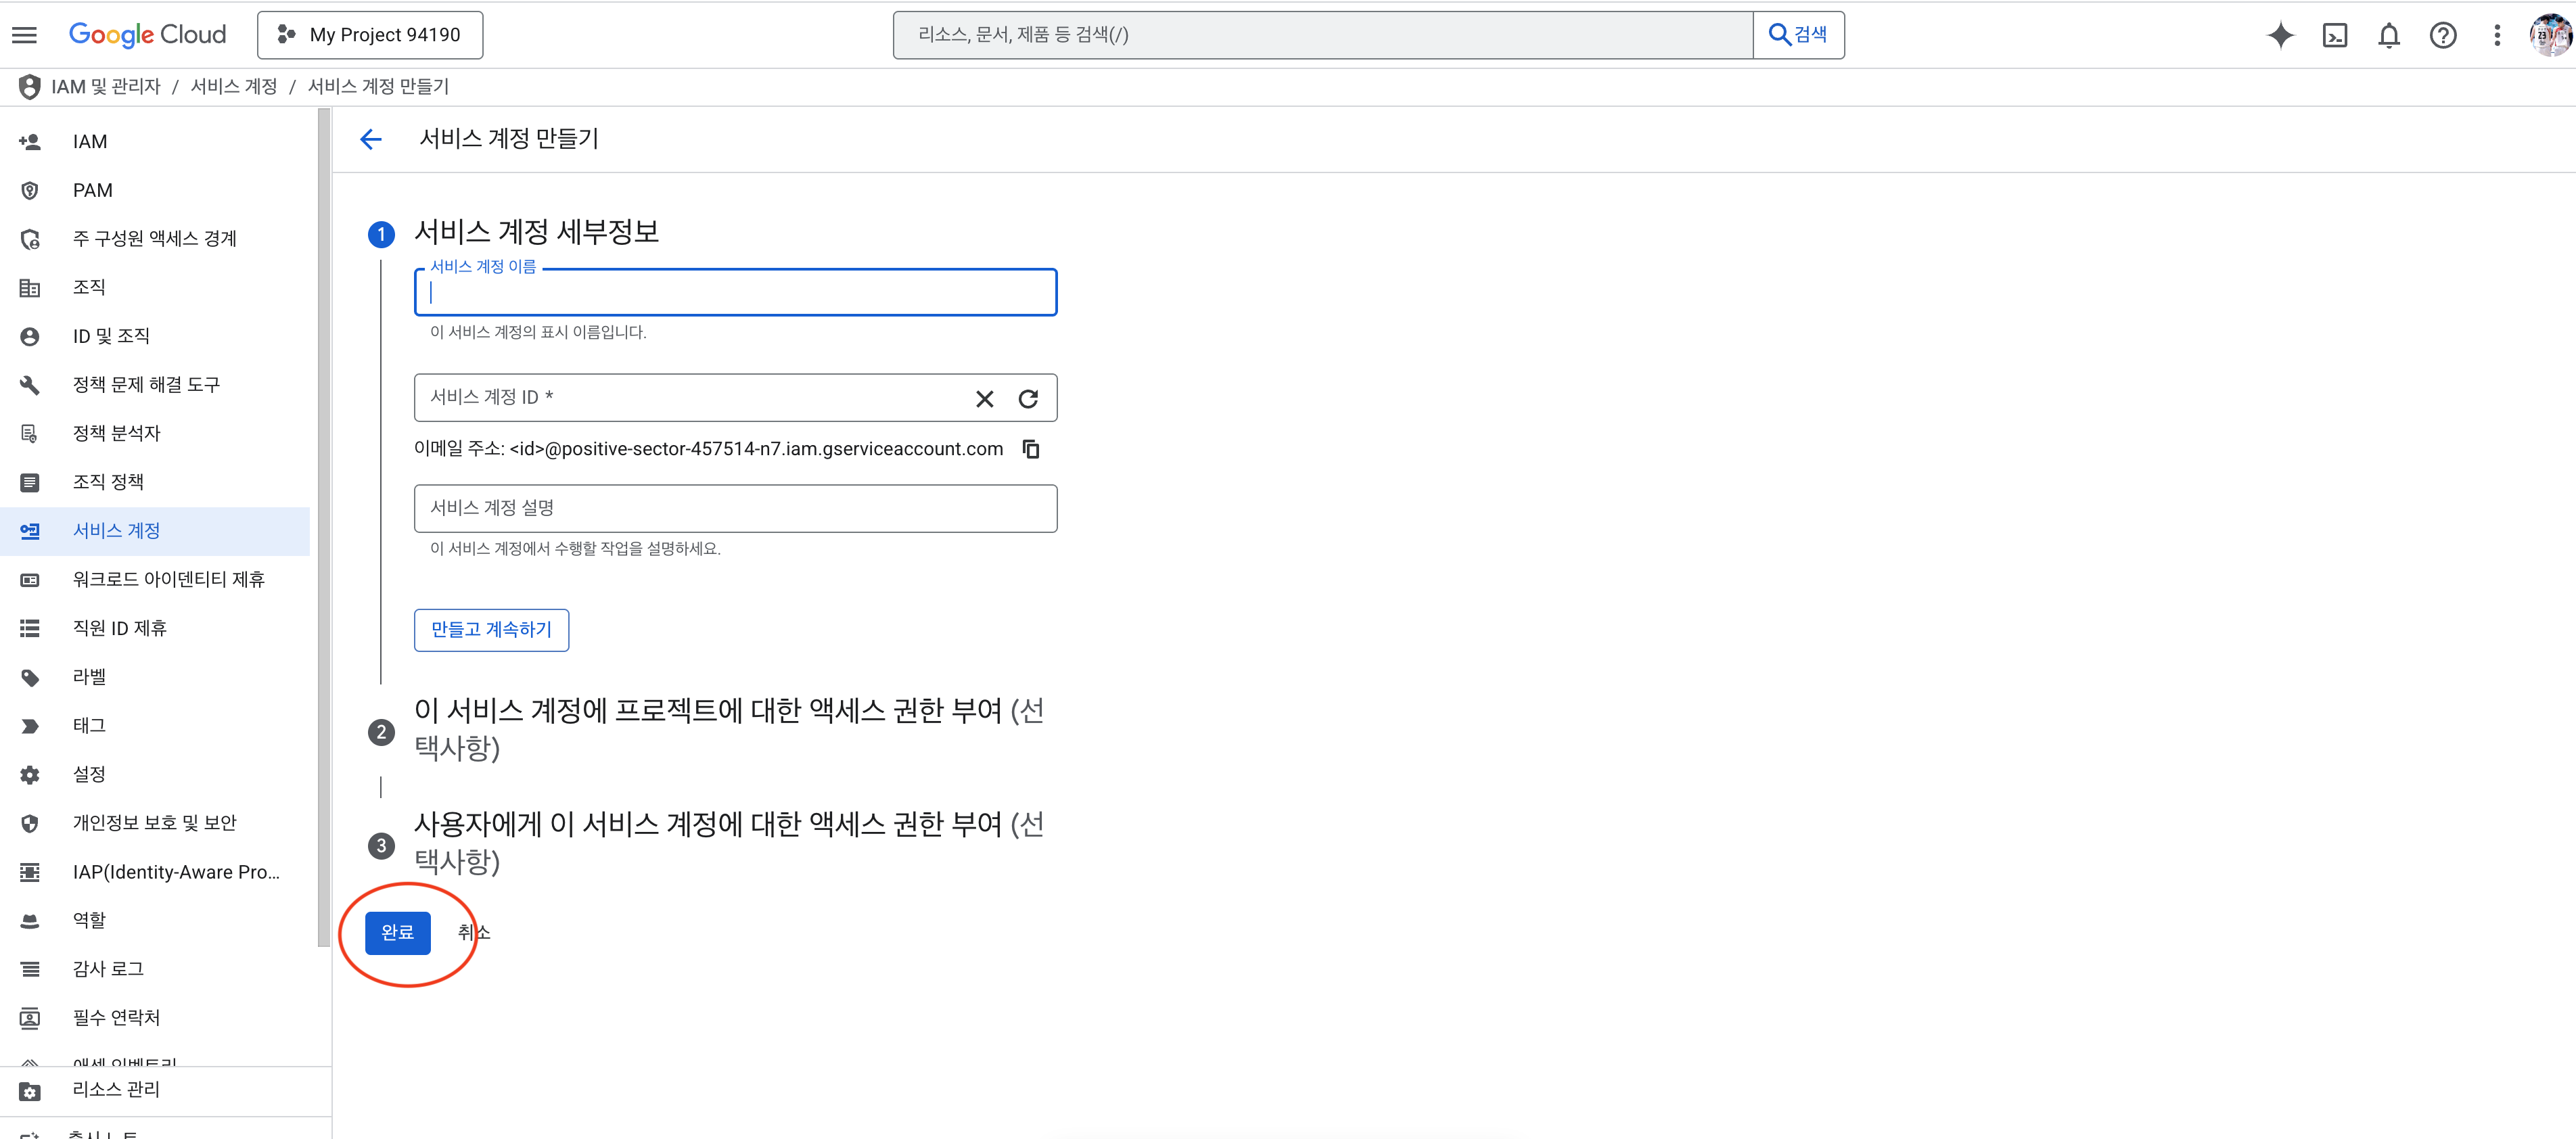Screen dimensions: 2576x1139
Task: Open 주 구성원 액세스 경계 sidebar item
Action: click(x=155, y=239)
